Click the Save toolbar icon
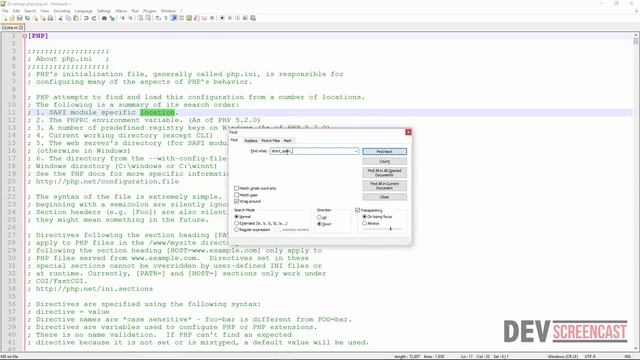Image resolution: width=640 pixels, height=360 pixels. (x=19, y=18)
